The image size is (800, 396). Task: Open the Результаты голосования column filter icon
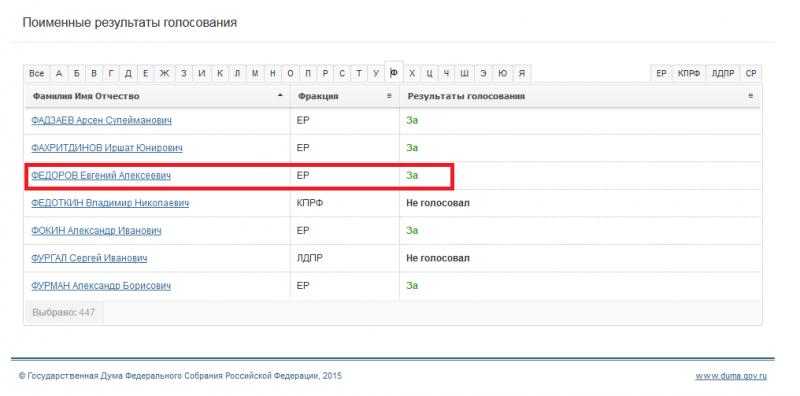pos(751,96)
